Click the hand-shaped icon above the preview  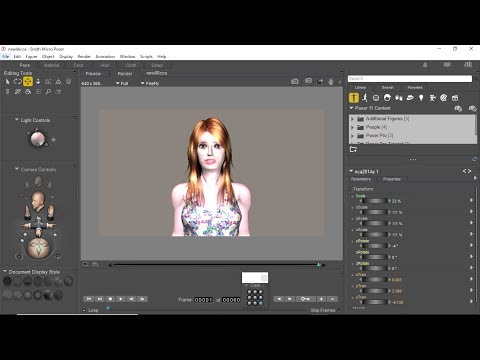coord(331,81)
